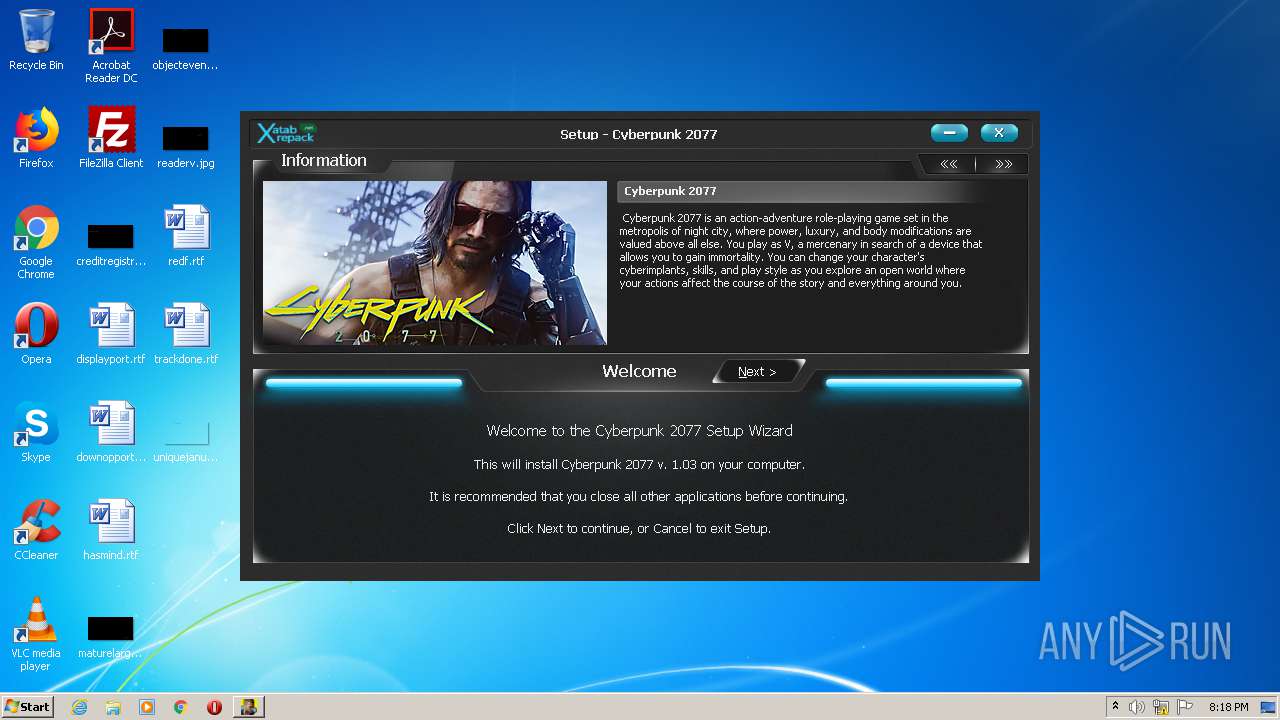Screen dimensions: 1280x720
Task: Select the uniquejanu desktop file
Action: pos(186,440)
